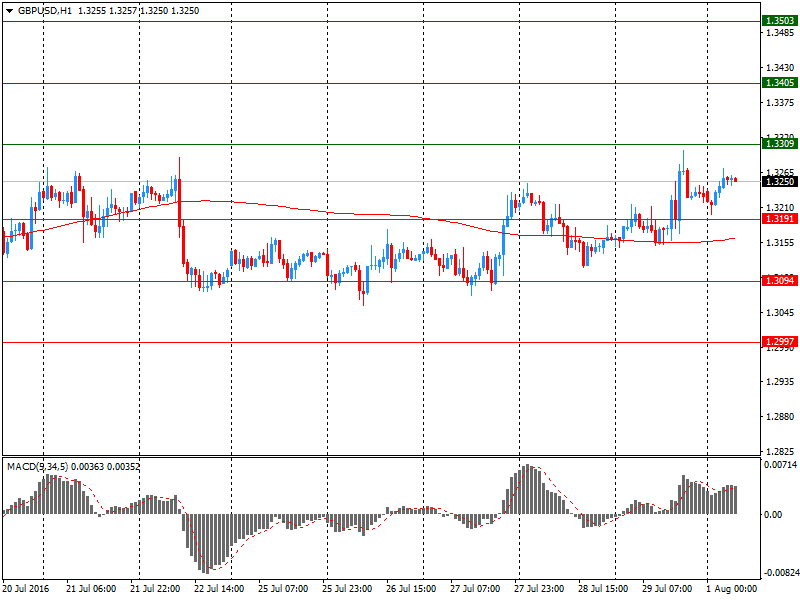The image size is (800, 600).
Task: Click the 25 Jul 23:00 time label
Action: [x=347, y=589]
